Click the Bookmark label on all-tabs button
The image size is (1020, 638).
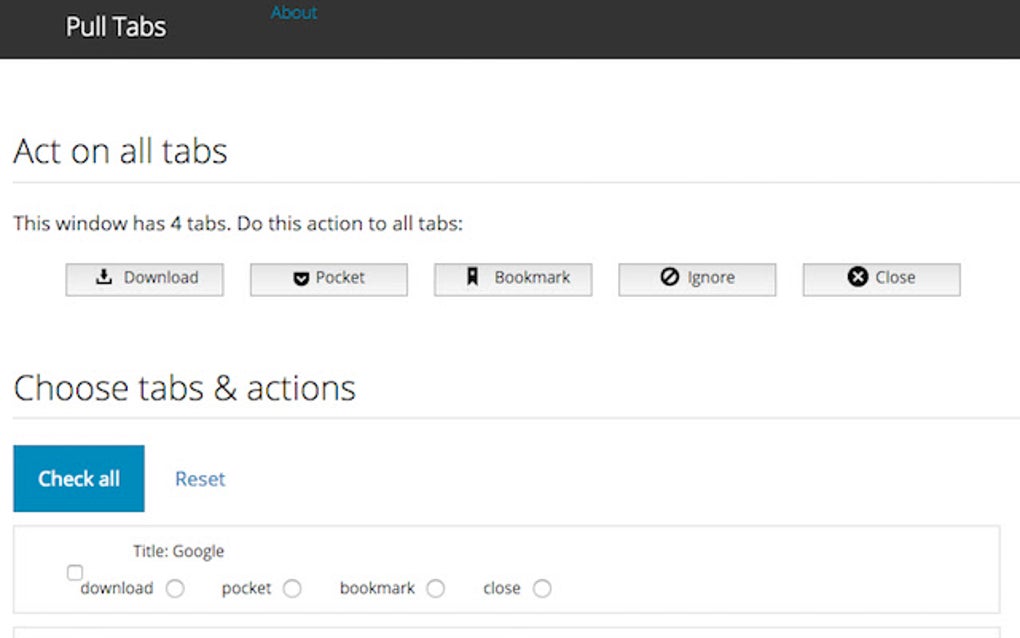[x=532, y=278]
